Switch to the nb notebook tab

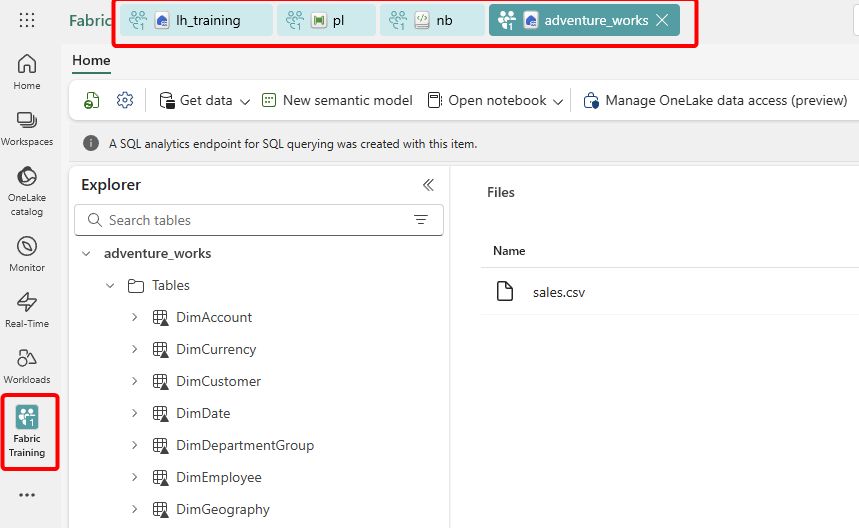(432, 20)
